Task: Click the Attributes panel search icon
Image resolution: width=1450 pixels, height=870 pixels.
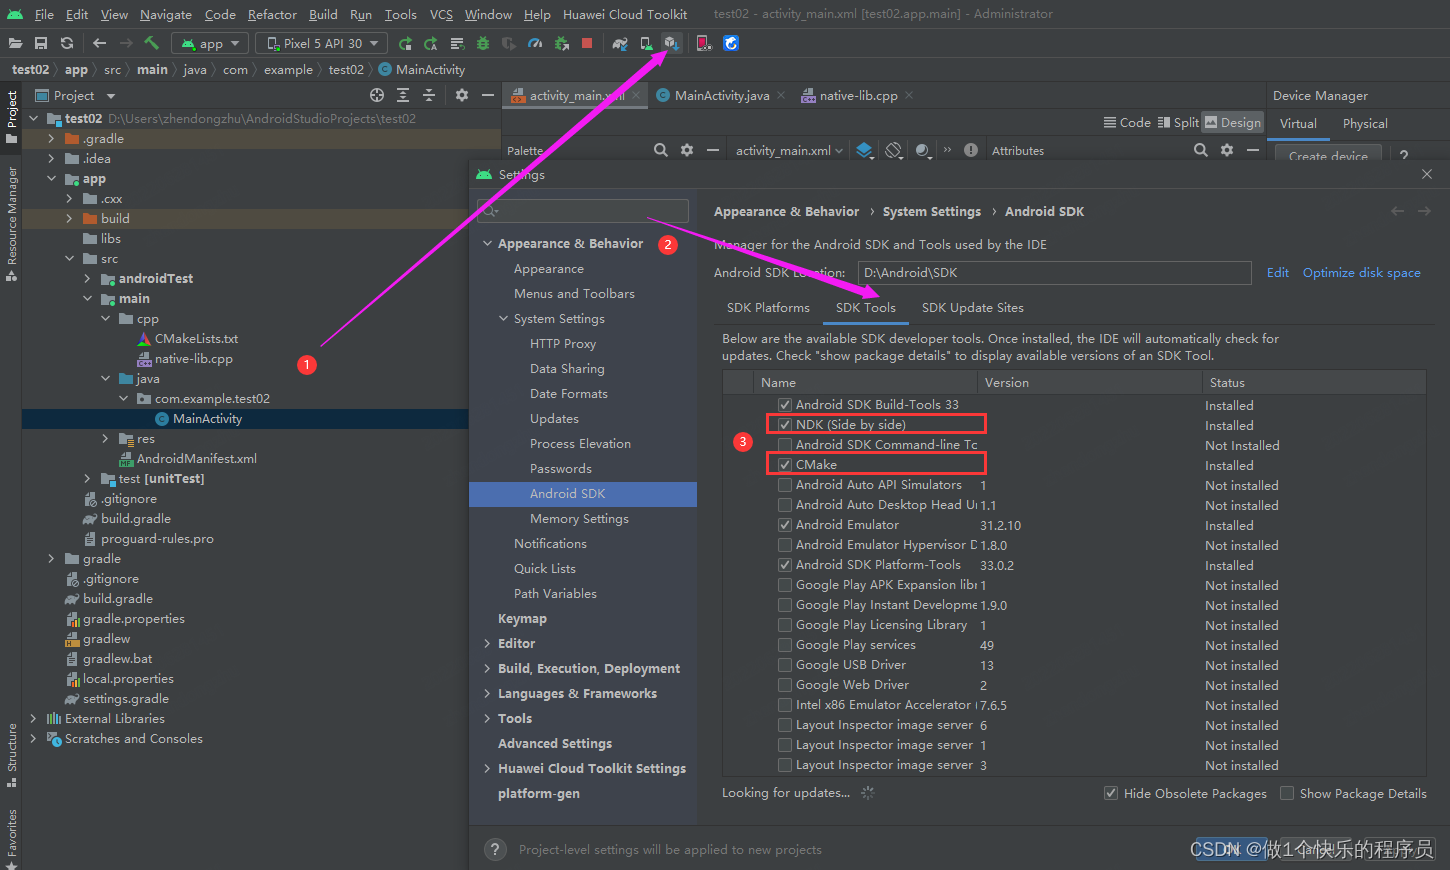Action: 1201,150
